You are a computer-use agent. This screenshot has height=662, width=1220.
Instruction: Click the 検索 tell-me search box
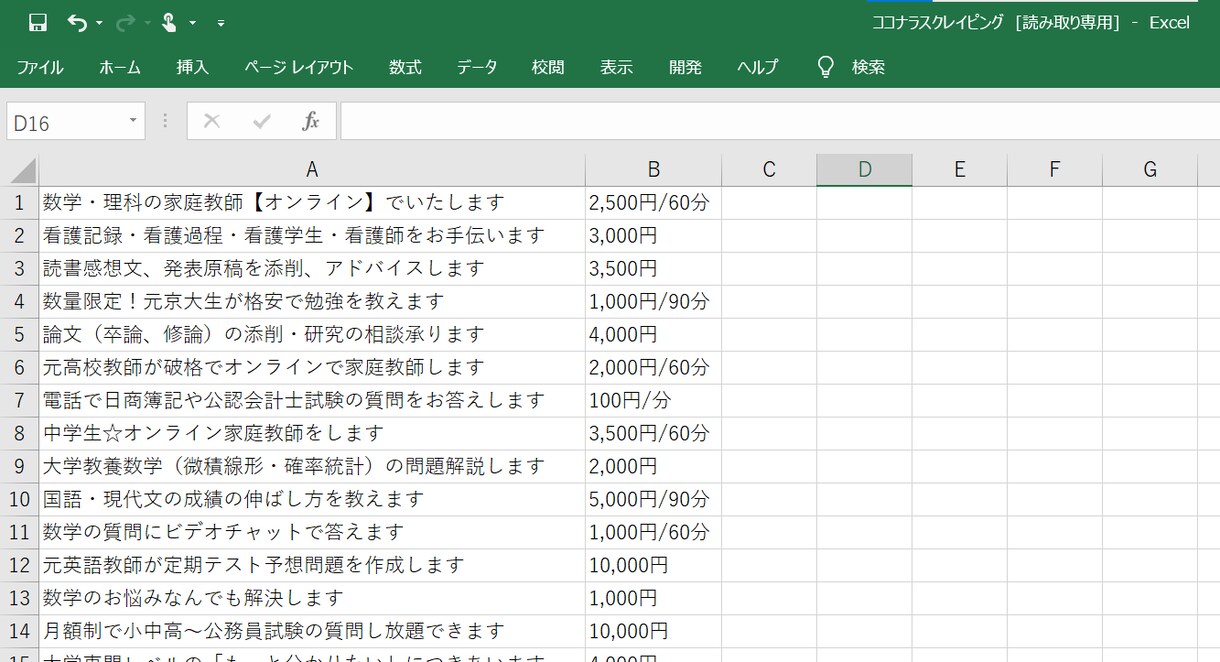point(868,67)
